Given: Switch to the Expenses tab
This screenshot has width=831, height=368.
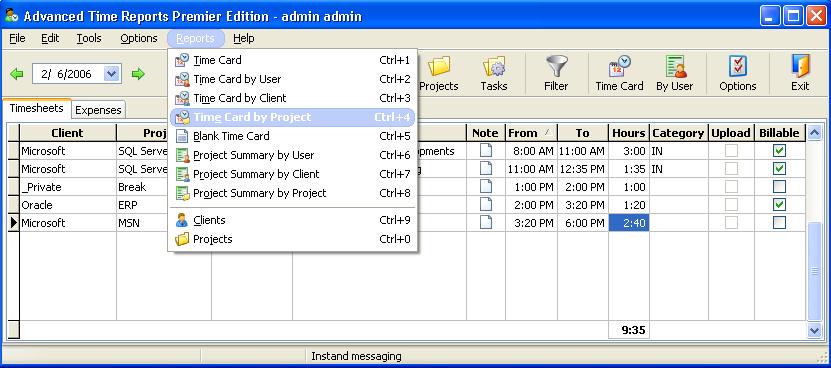Looking at the screenshot, I should point(98,110).
